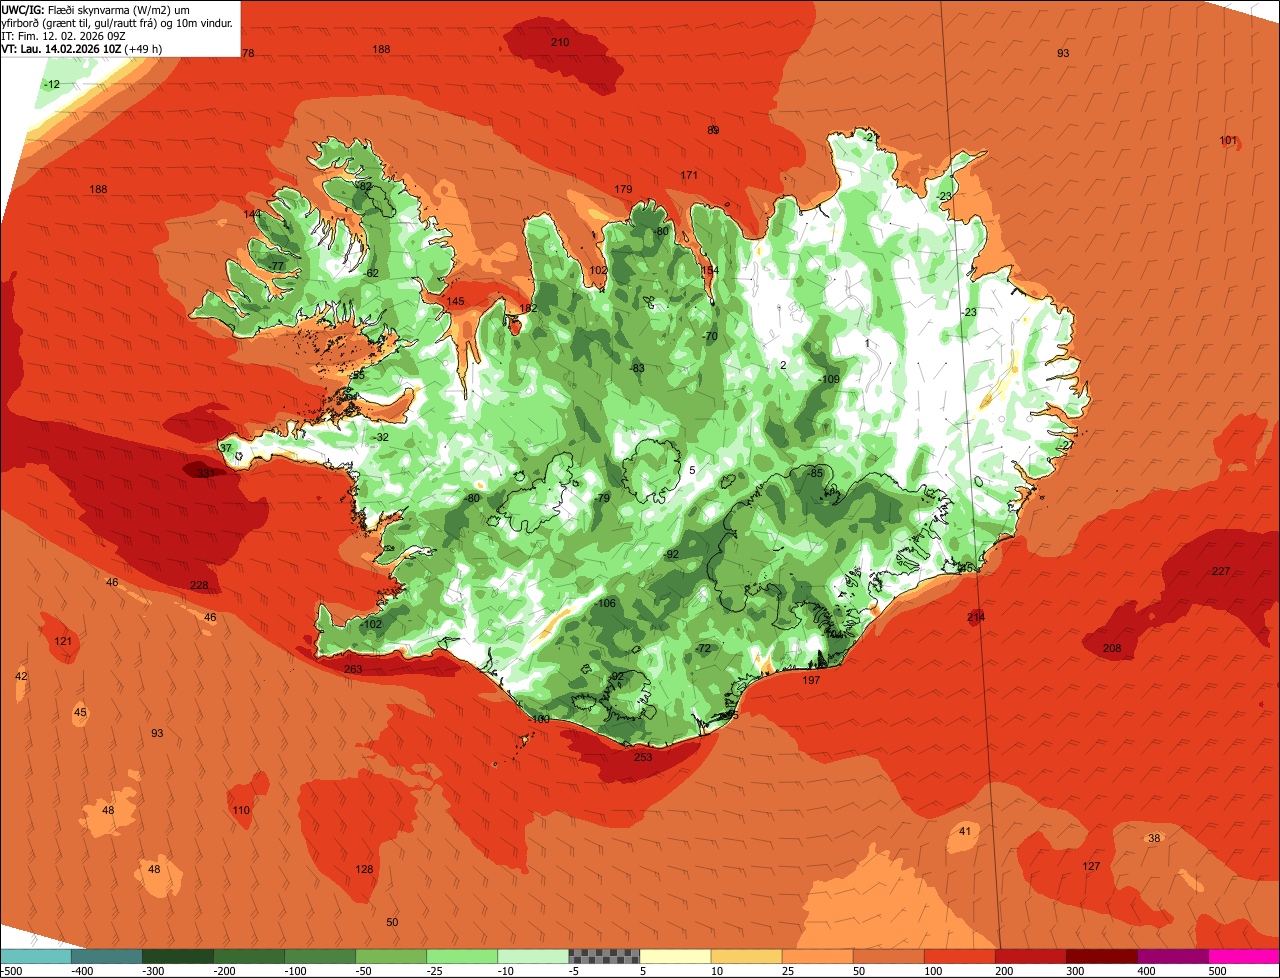Image resolution: width=1280 pixels, height=978 pixels.
Task: Select the -21 value at the northeast tip
Action: coord(869,137)
